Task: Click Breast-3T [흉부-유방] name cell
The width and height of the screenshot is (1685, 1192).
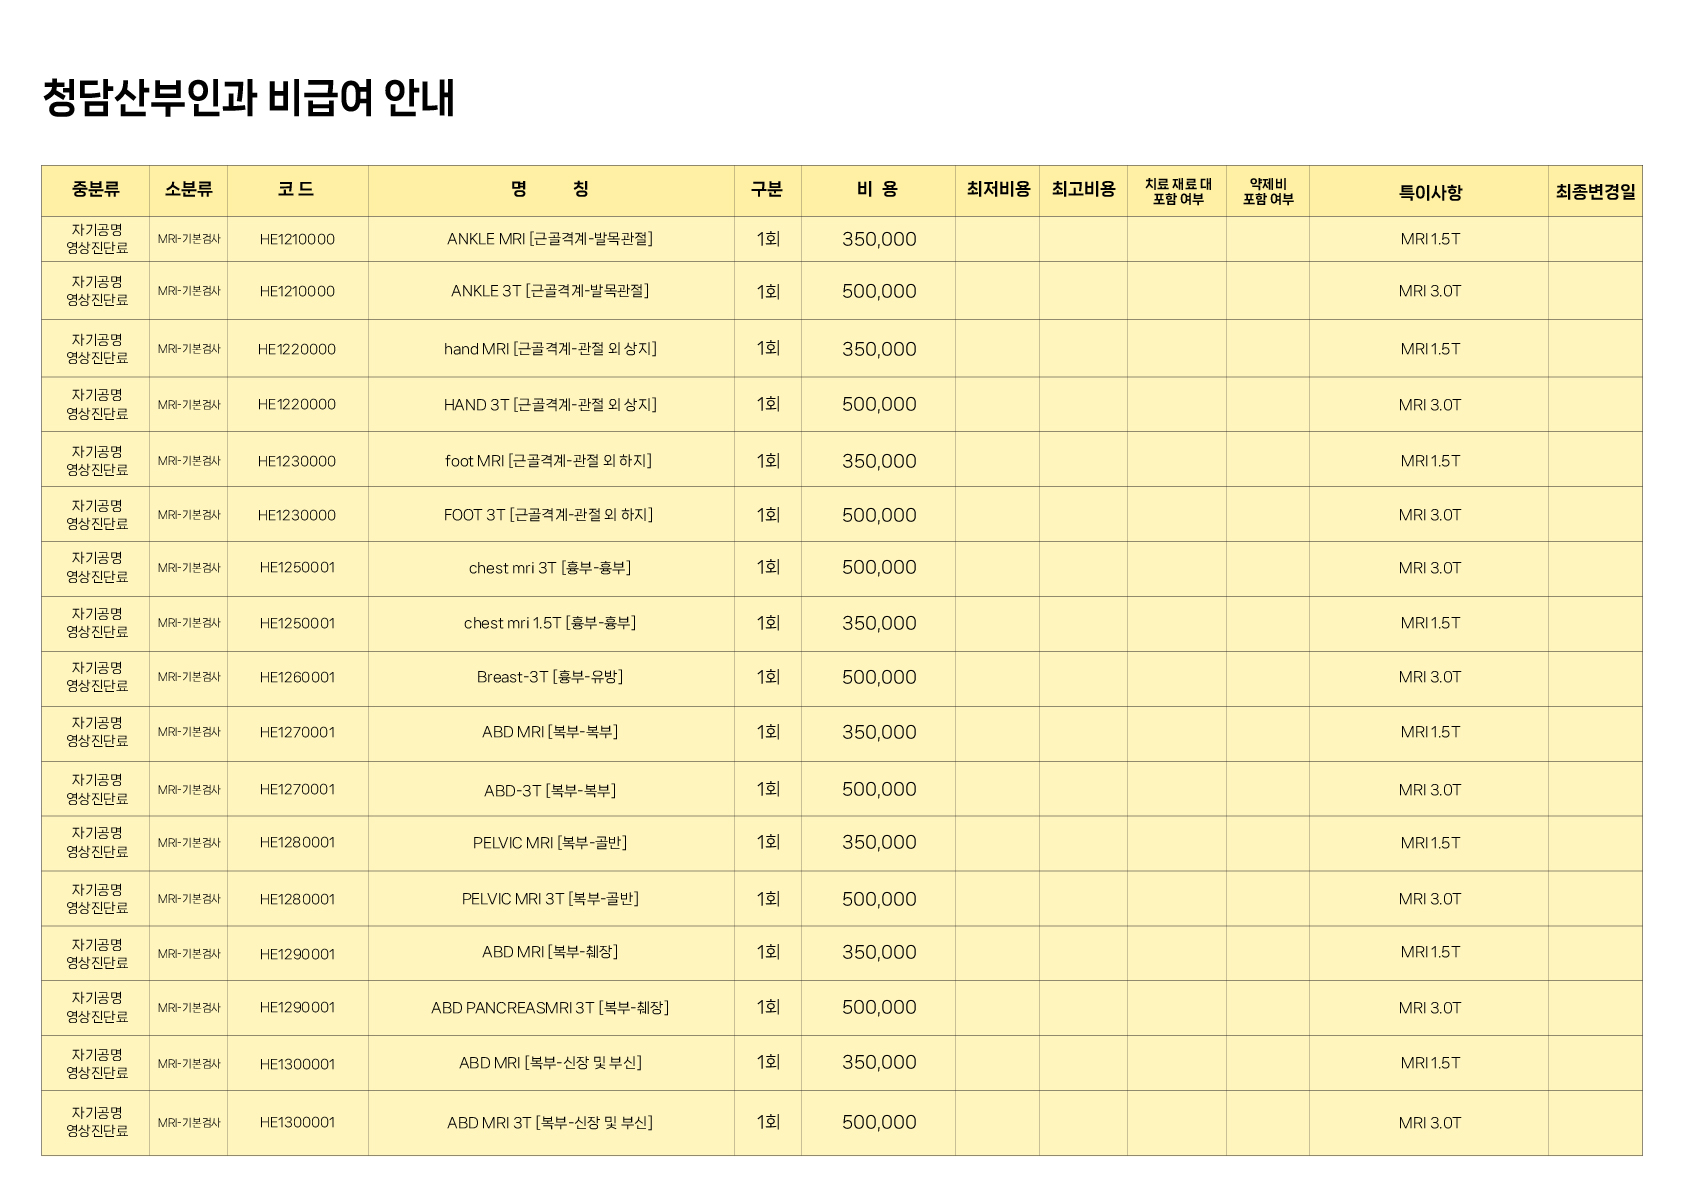Action: click(550, 677)
